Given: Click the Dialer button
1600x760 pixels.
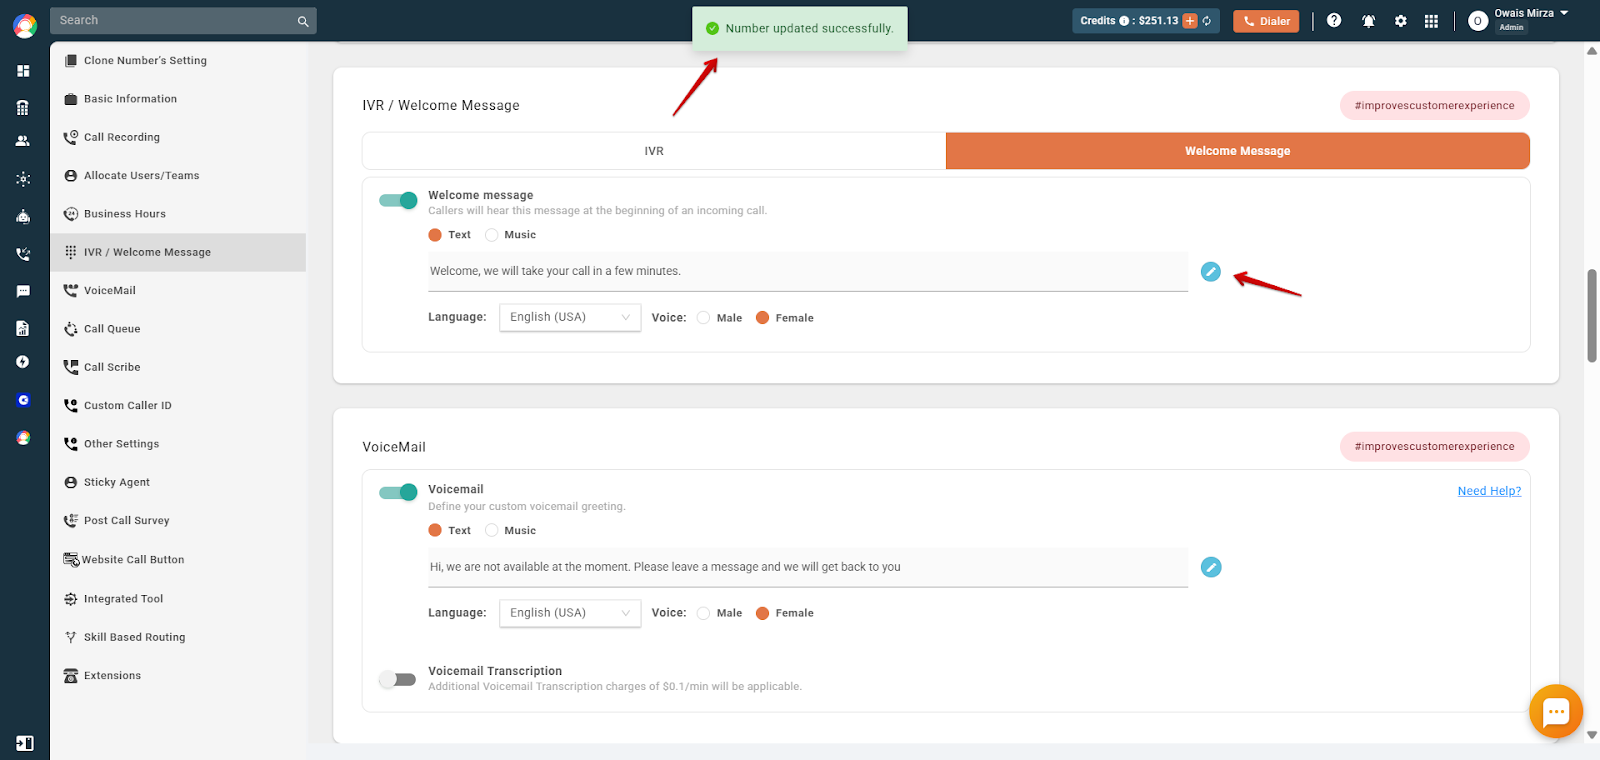Looking at the screenshot, I should (x=1266, y=21).
